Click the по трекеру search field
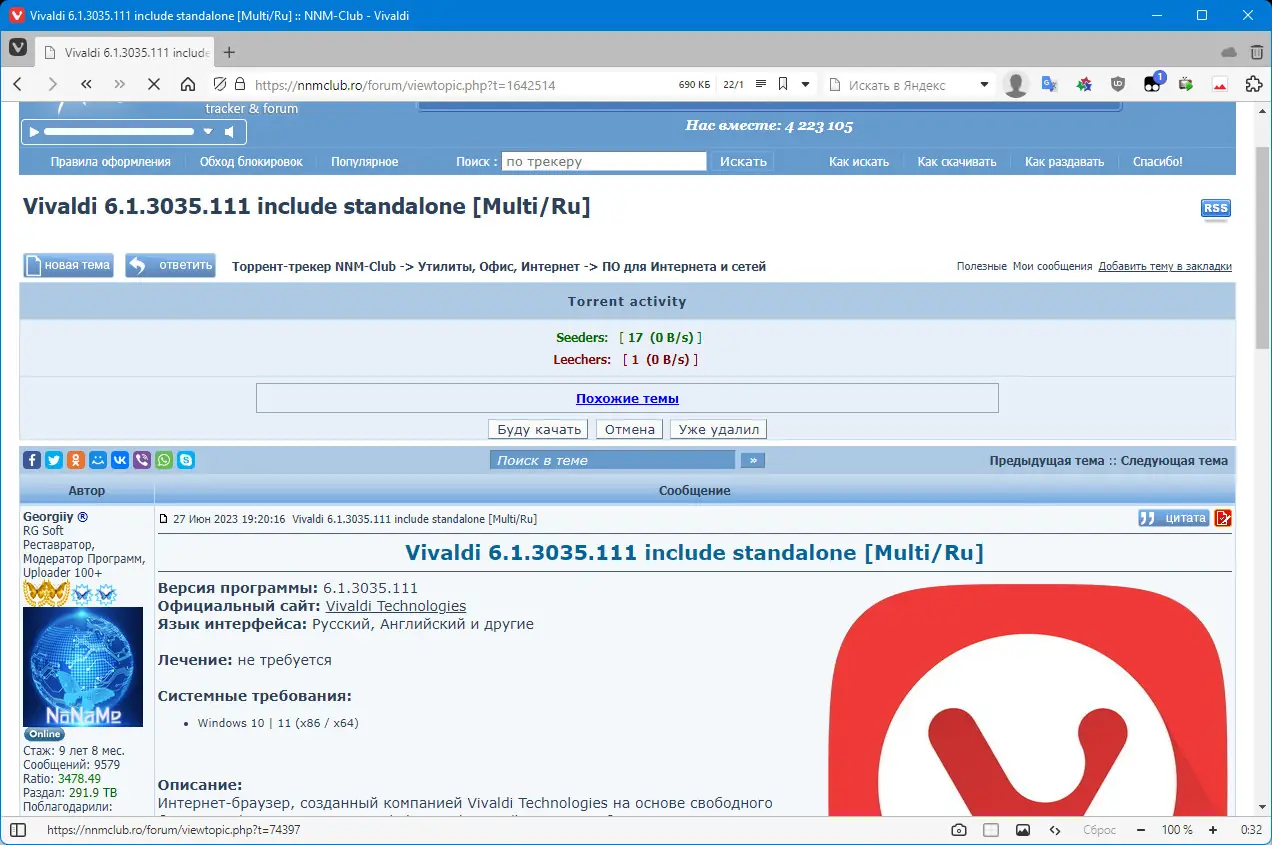 [604, 161]
